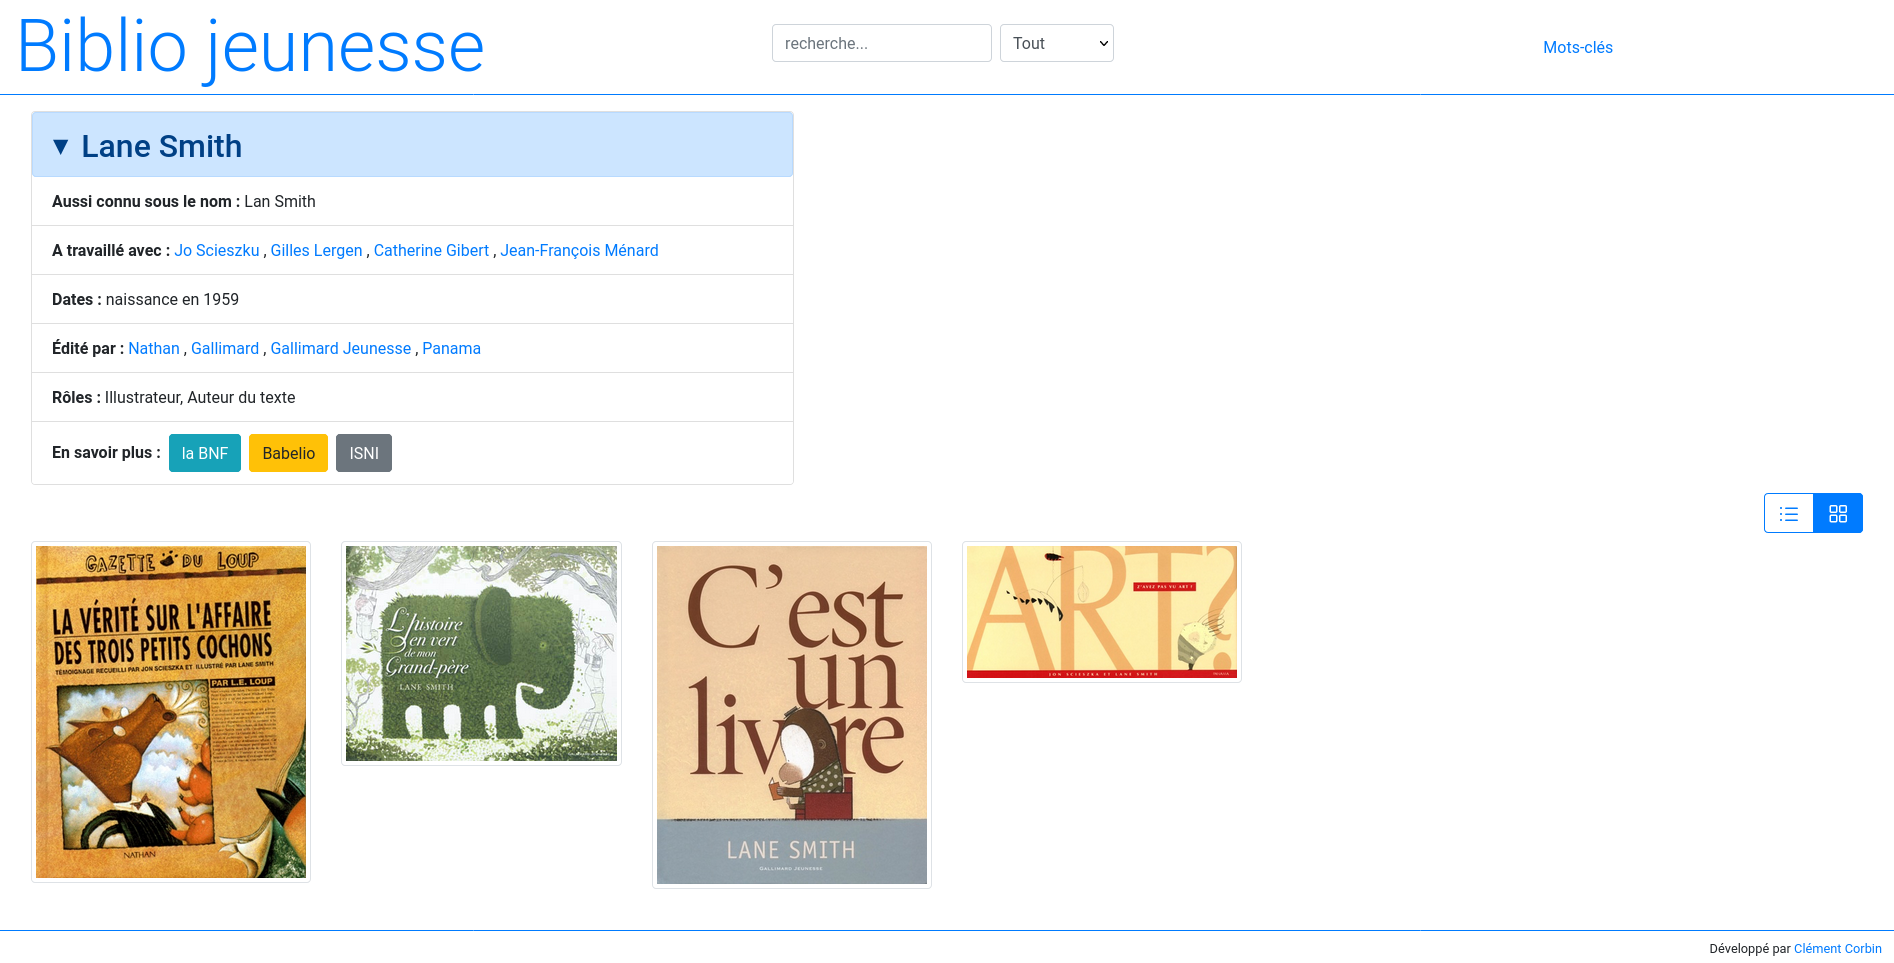View publisher Gallimard
Image resolution: width=1894 pixels, height=963 pixels.
tap(225, 348)
